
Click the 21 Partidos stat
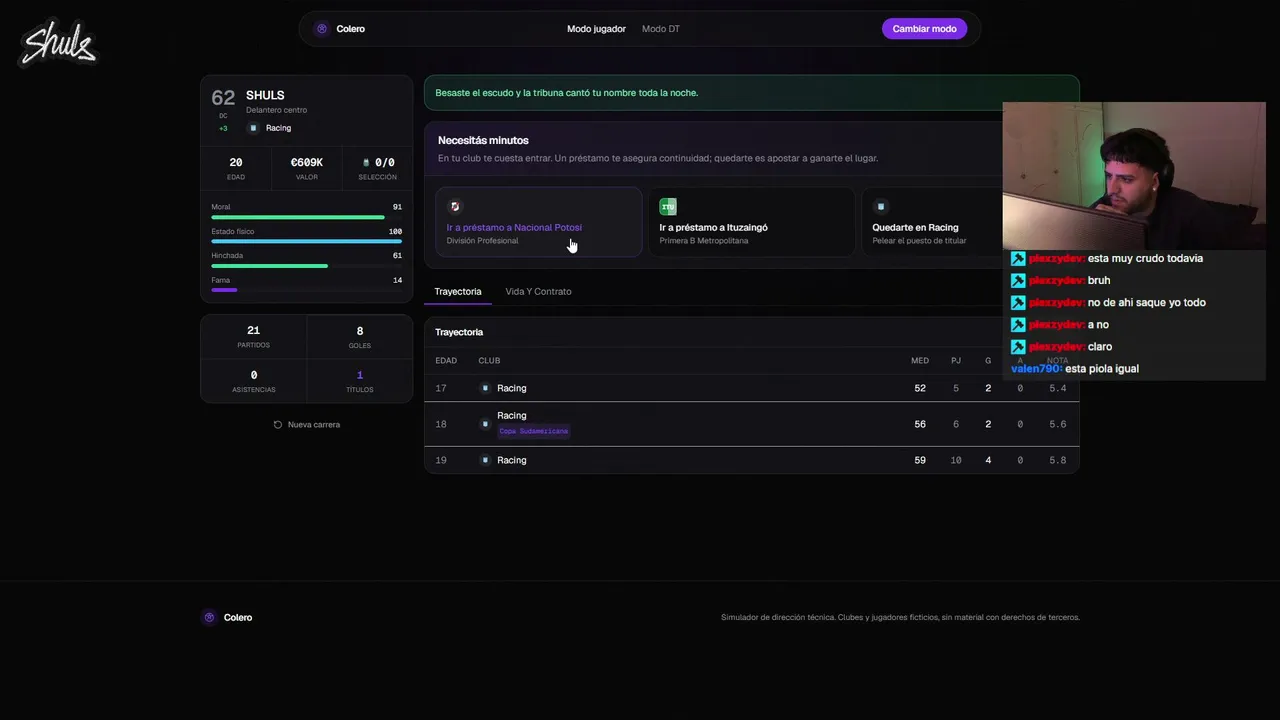point(253,336)
